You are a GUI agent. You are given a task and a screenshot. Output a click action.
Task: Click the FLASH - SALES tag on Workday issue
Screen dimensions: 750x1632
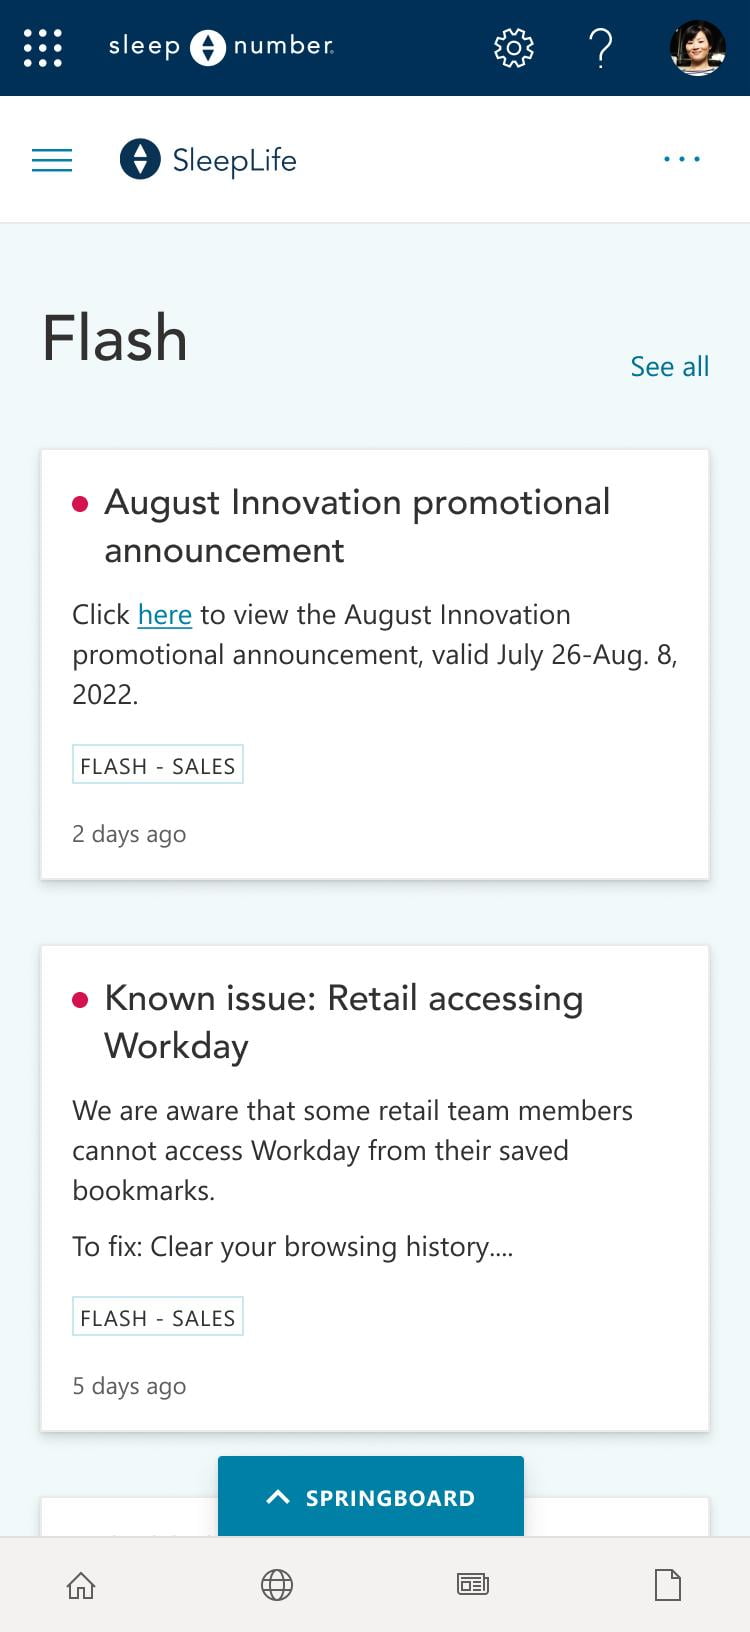click(x=157, y=1316)
